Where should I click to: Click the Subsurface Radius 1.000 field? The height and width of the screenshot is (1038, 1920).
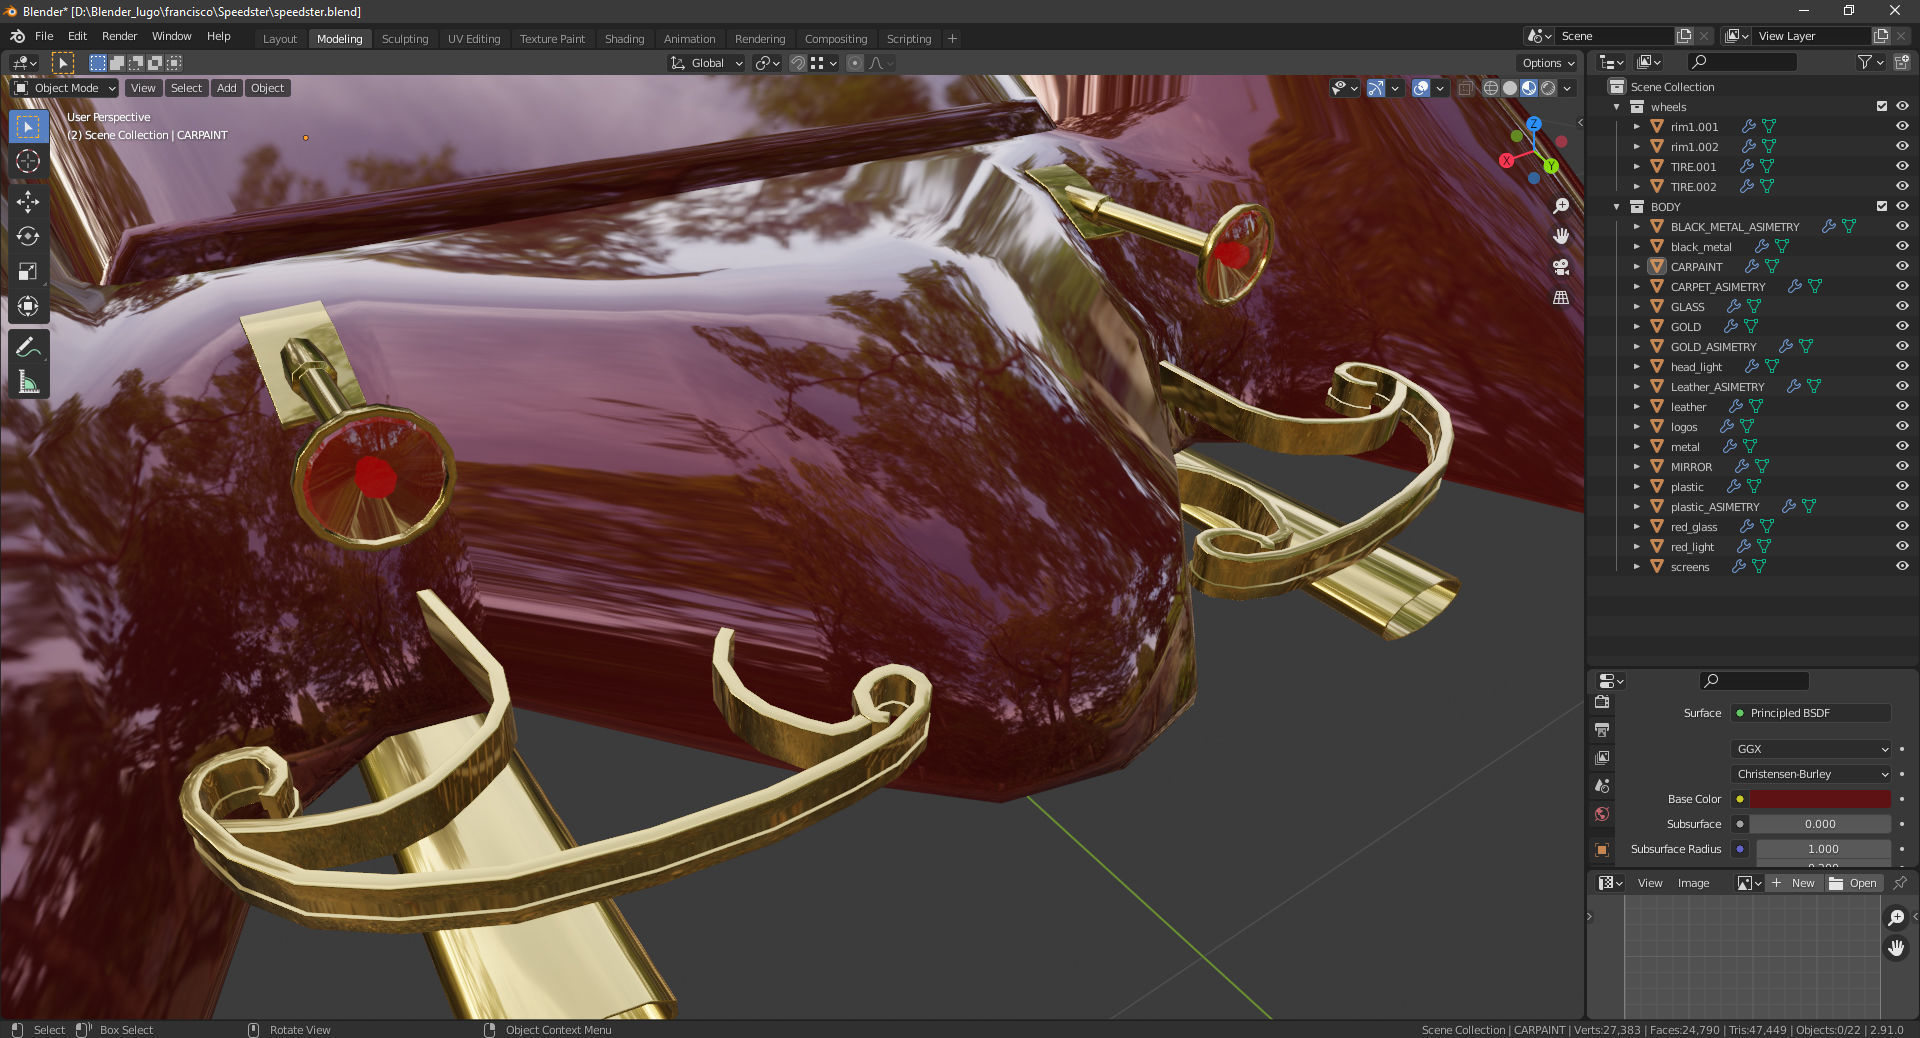click(x=1823, y=849)
